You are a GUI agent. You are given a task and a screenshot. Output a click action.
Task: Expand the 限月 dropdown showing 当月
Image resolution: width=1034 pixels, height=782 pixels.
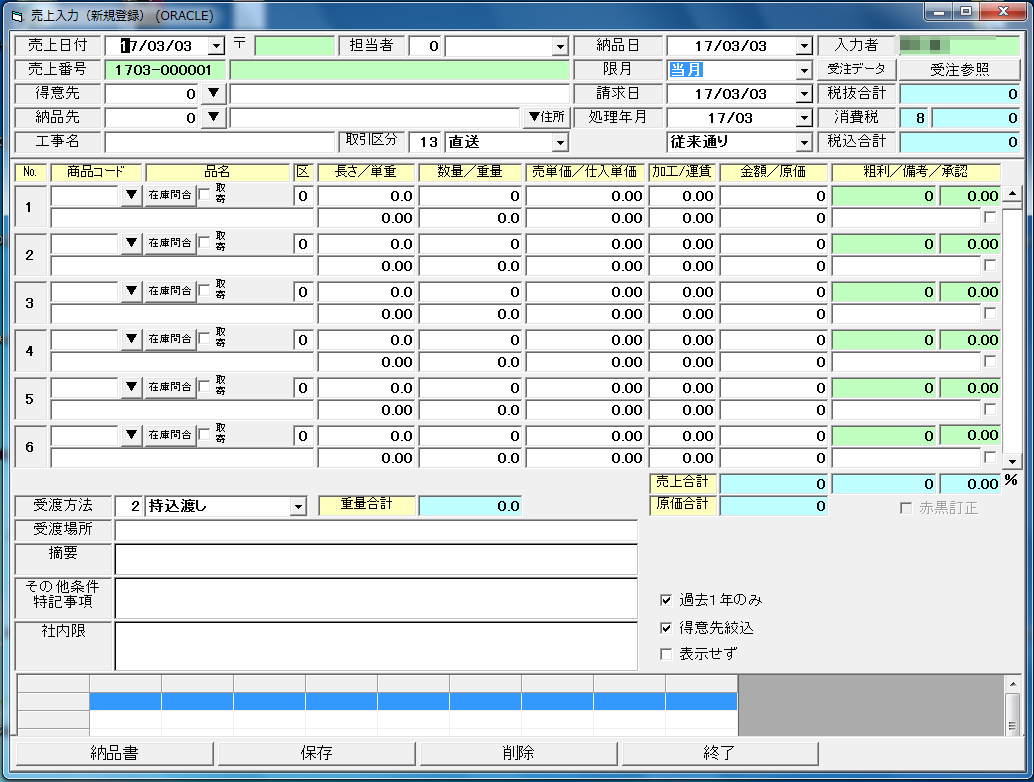pos(804,70)
